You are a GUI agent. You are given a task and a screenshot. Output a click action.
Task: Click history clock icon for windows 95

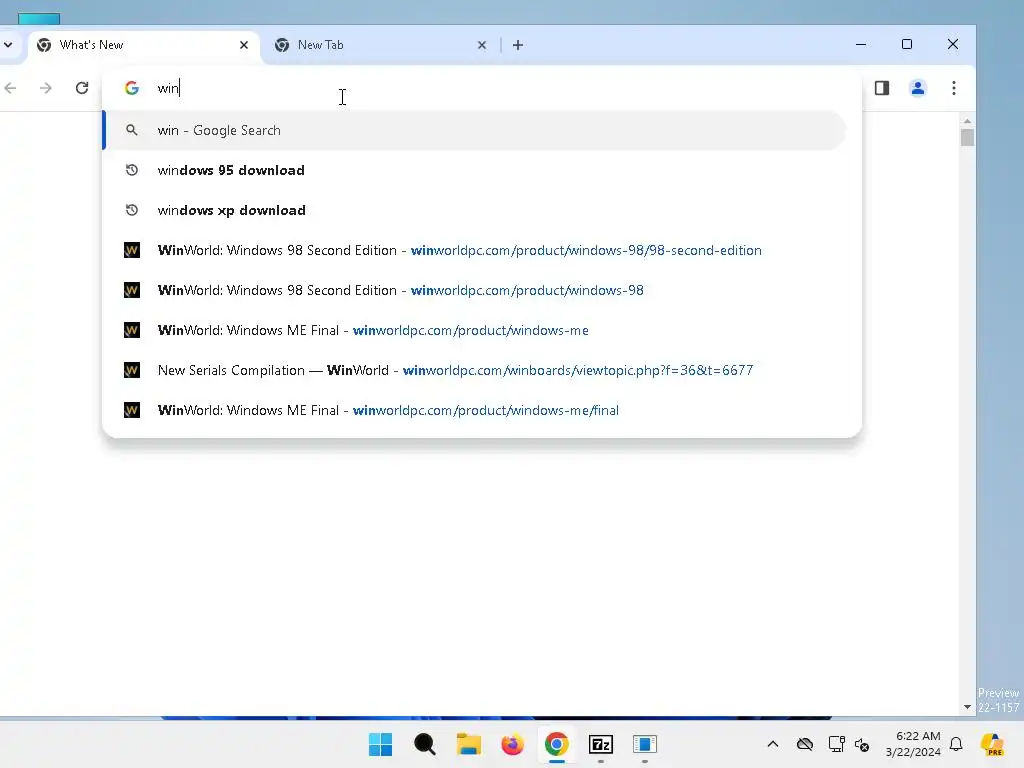132,170
